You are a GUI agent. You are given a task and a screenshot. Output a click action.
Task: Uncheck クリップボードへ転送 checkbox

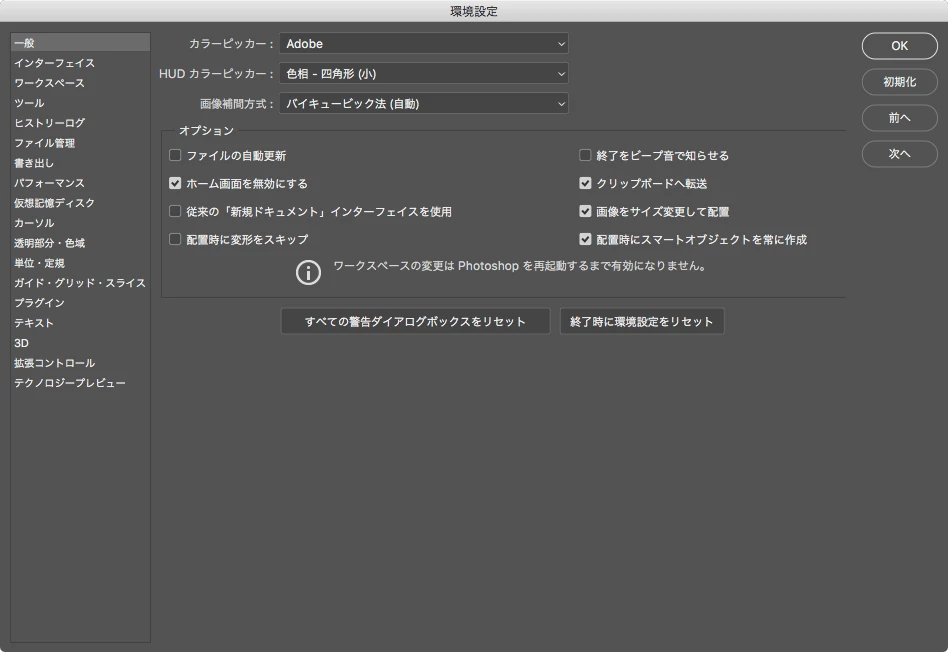585,183
